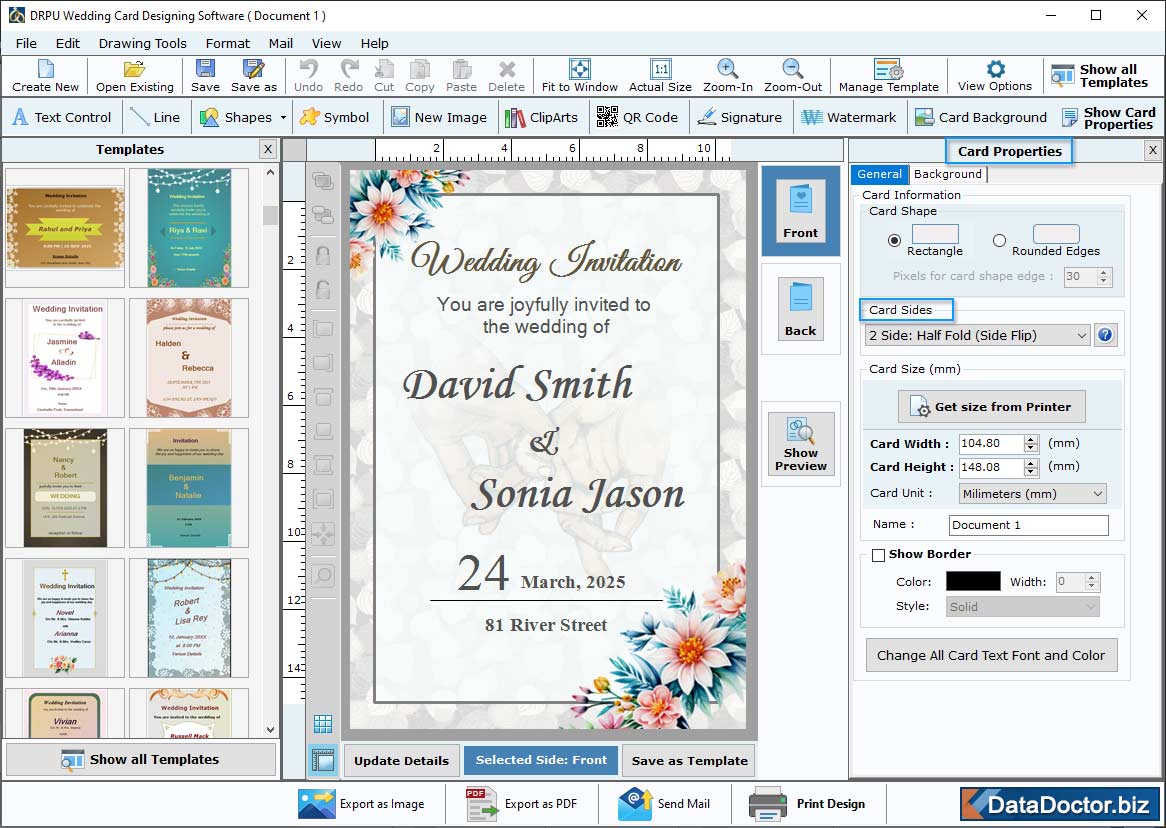This screenshot has height=828, width=1166.
Task: Open the Edit menu
Action: pos(68,43)
